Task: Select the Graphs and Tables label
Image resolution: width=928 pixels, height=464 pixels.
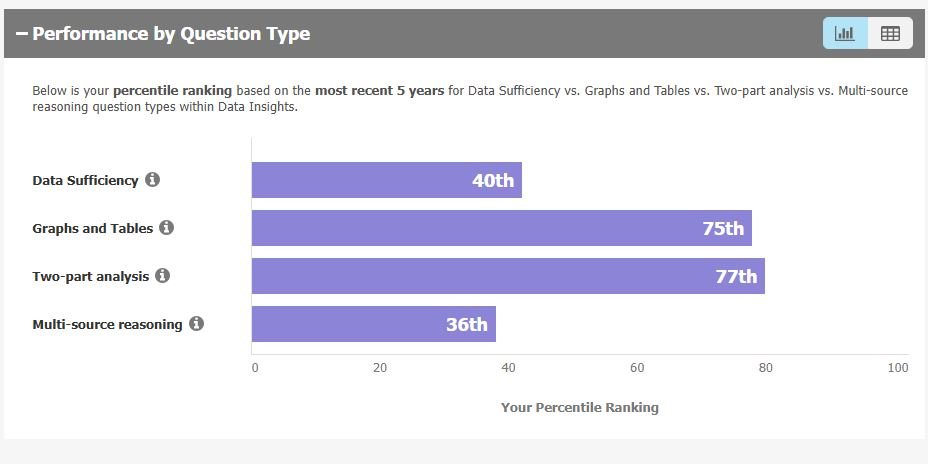Action: [93, 229]
